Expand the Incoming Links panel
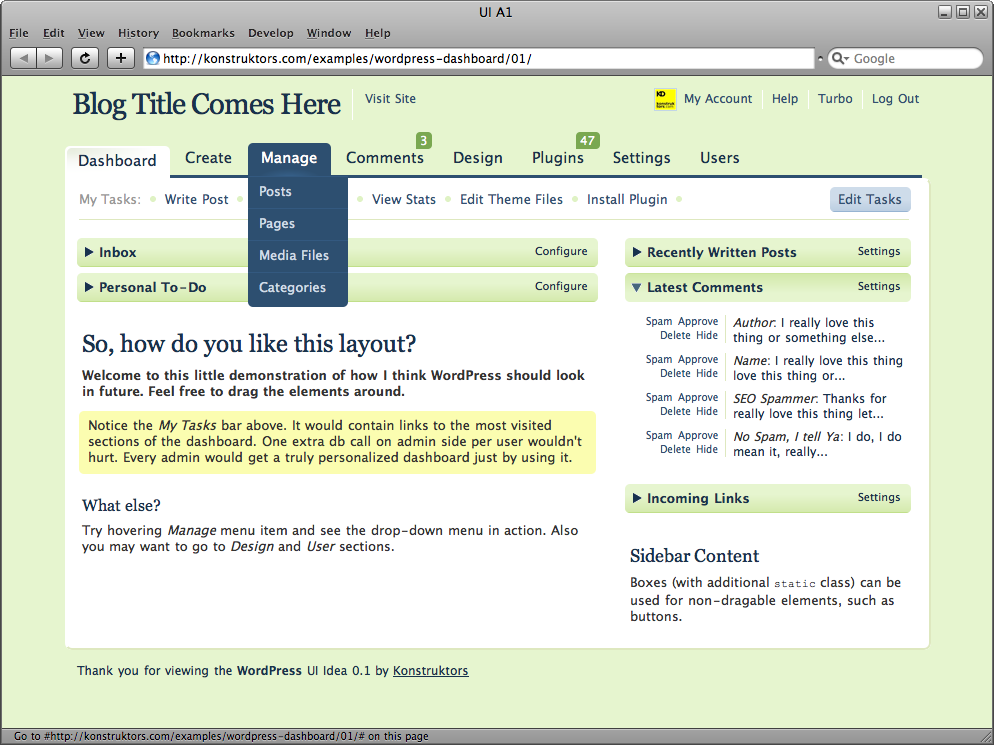 638,499
